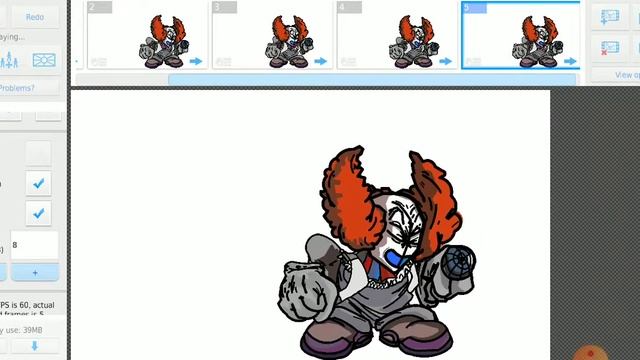Open the Problems? link

[x=17, y=88]
